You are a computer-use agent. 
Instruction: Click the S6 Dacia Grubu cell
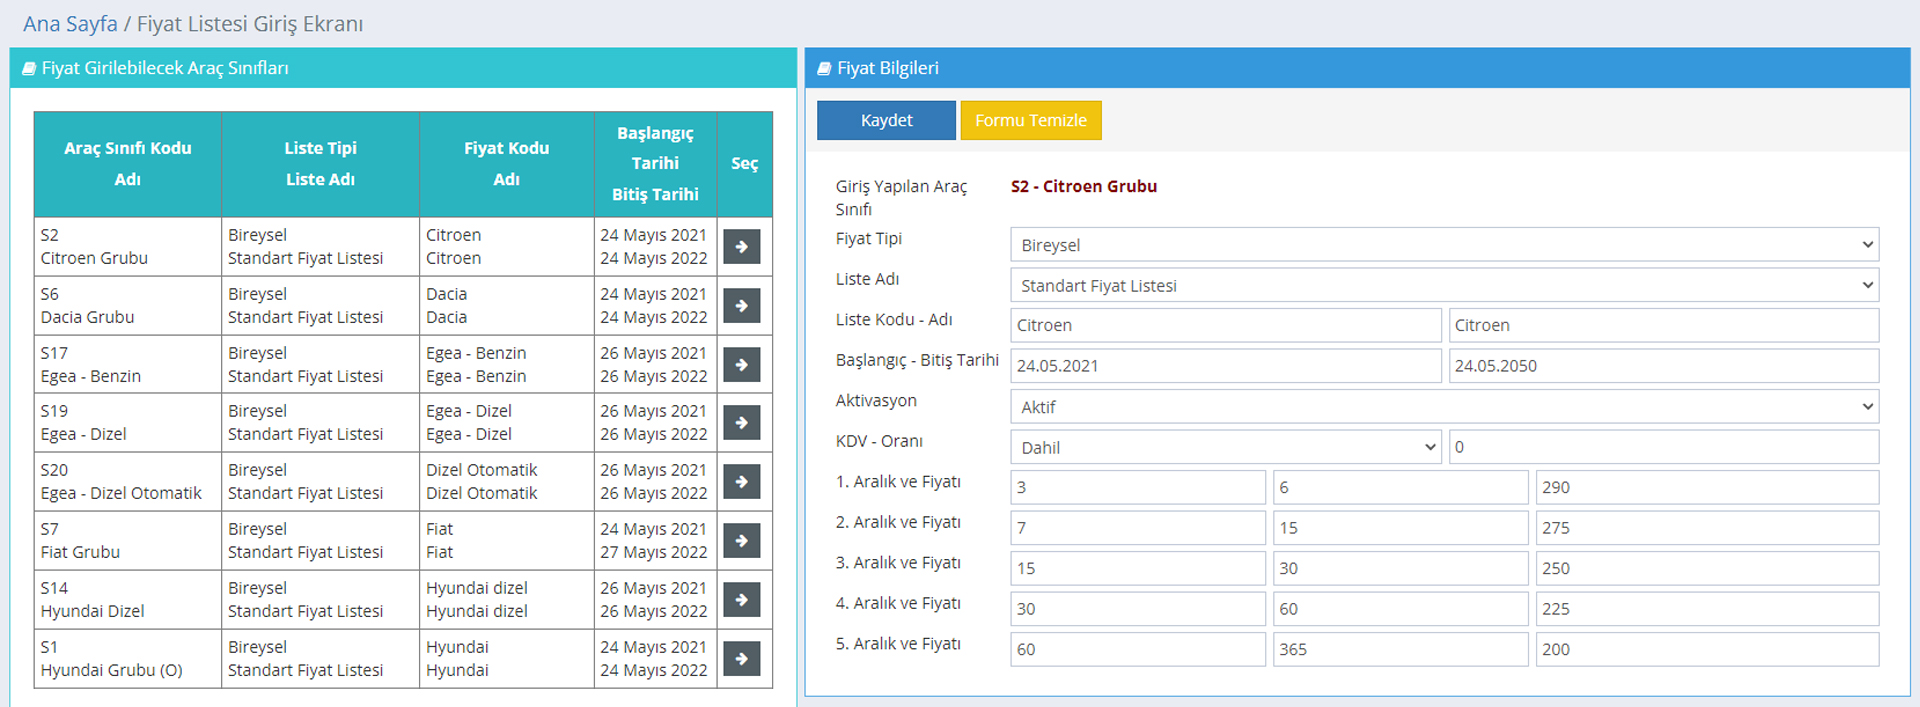(128, 306)
